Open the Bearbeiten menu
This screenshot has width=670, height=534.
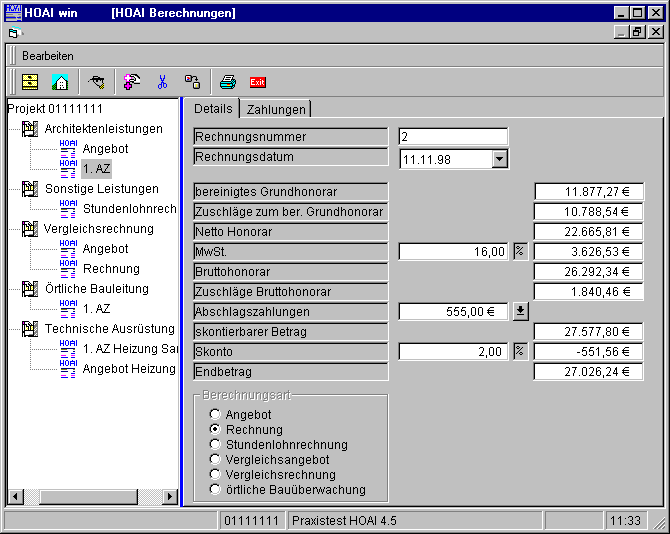tap(48, 56)
